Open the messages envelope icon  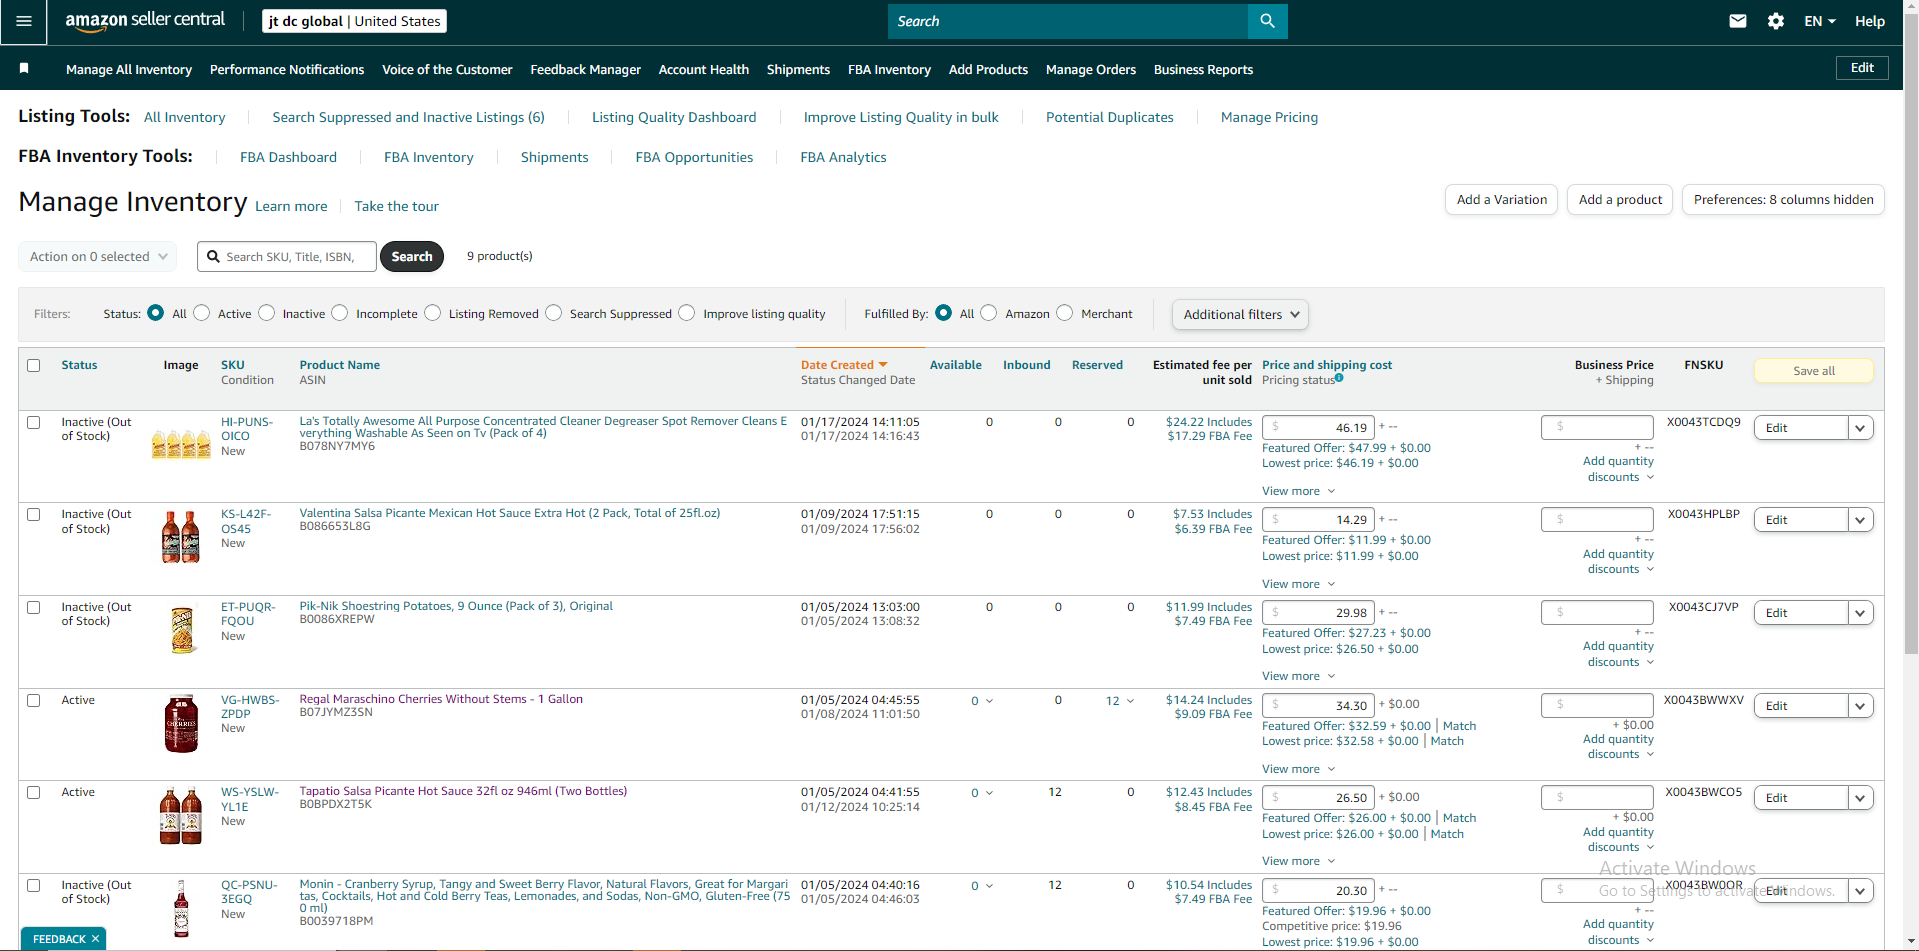coord(1738,21)
